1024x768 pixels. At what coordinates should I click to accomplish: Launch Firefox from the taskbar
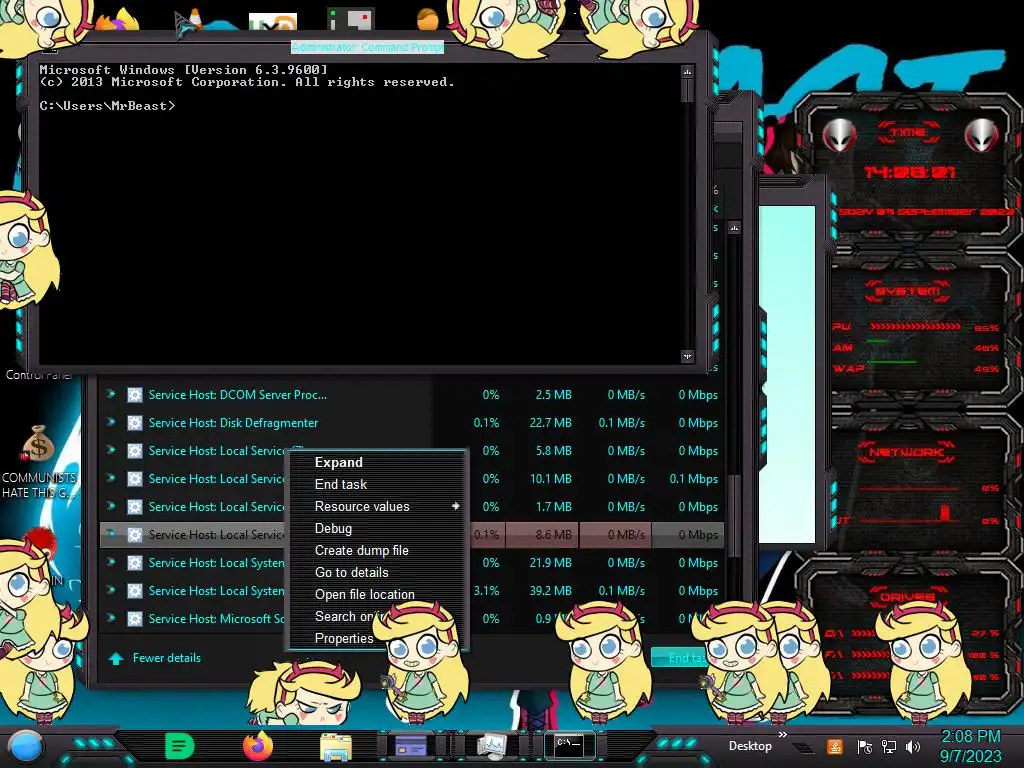click(257, 746)
